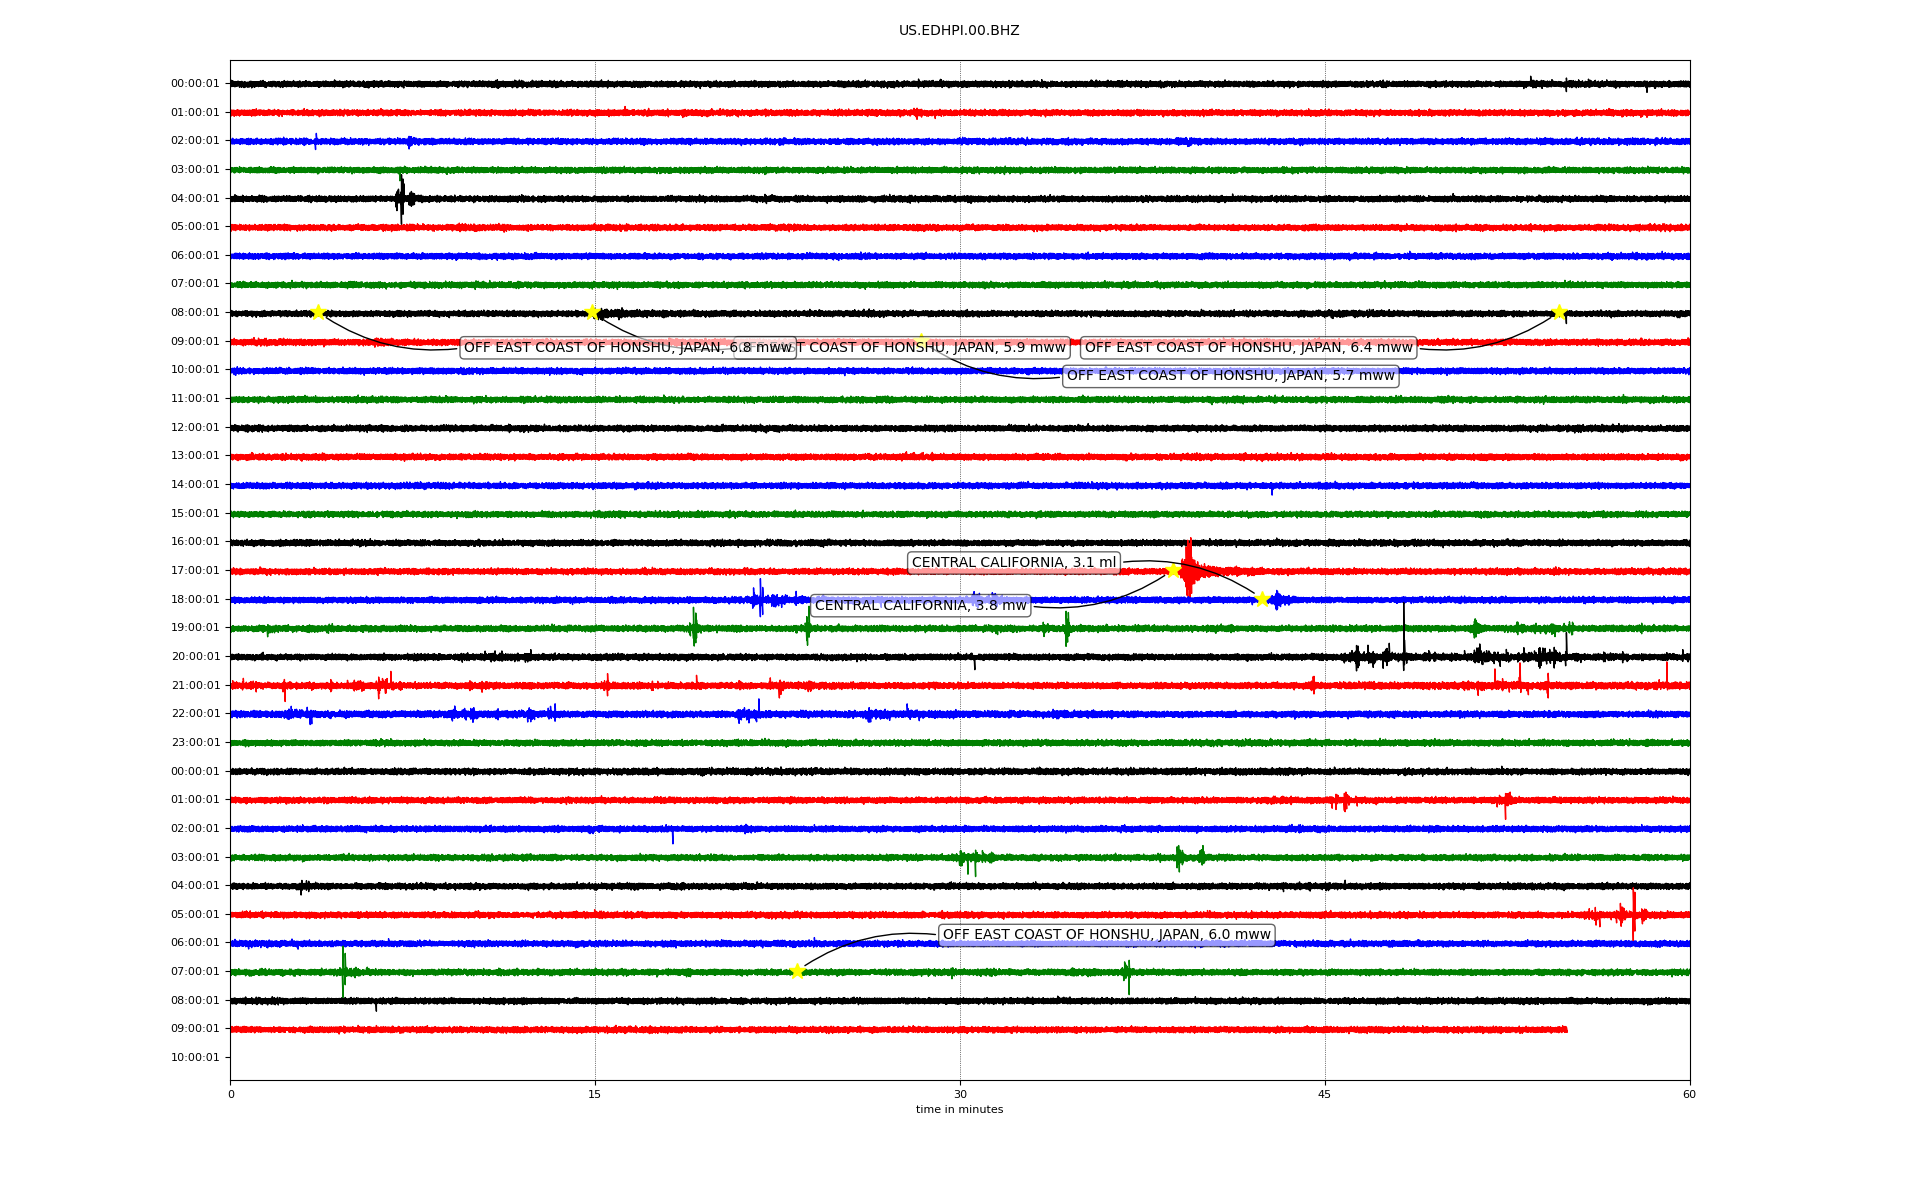Image resolution: width=1920 pixels, height=1200 pixels.
Task: Click the Honshu Japan 6.8 mww annotation label
Action: (600, 348)
